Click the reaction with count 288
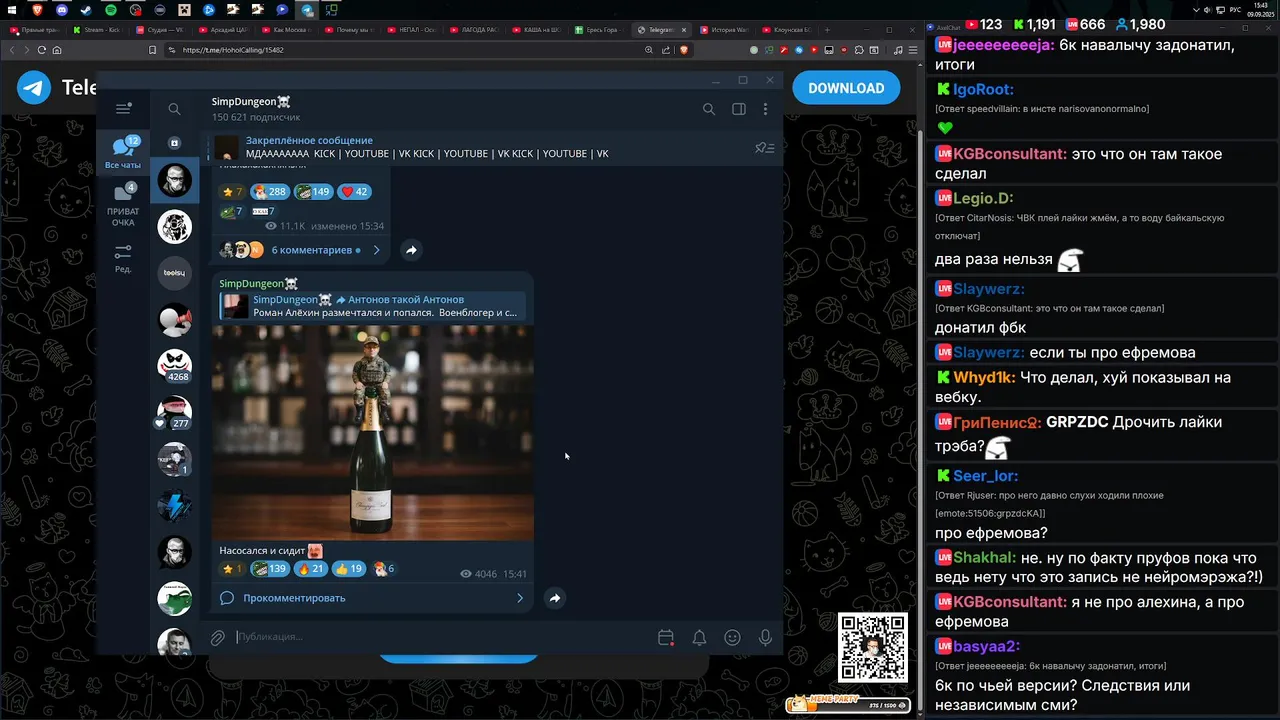1280x720 pixels. (x=270, y=191)
